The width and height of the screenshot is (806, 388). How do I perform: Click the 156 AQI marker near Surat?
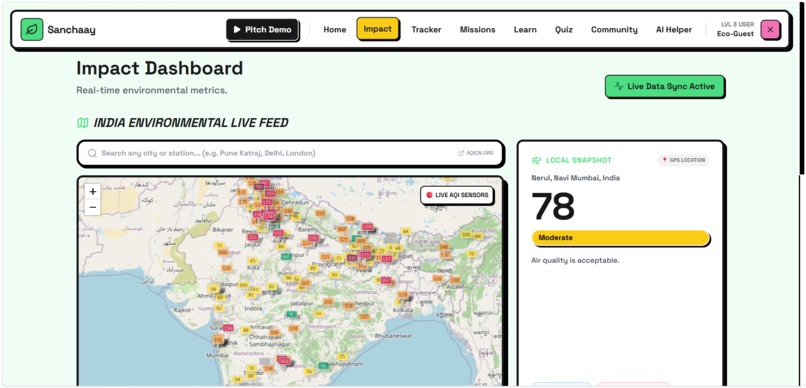pos(228,328)
